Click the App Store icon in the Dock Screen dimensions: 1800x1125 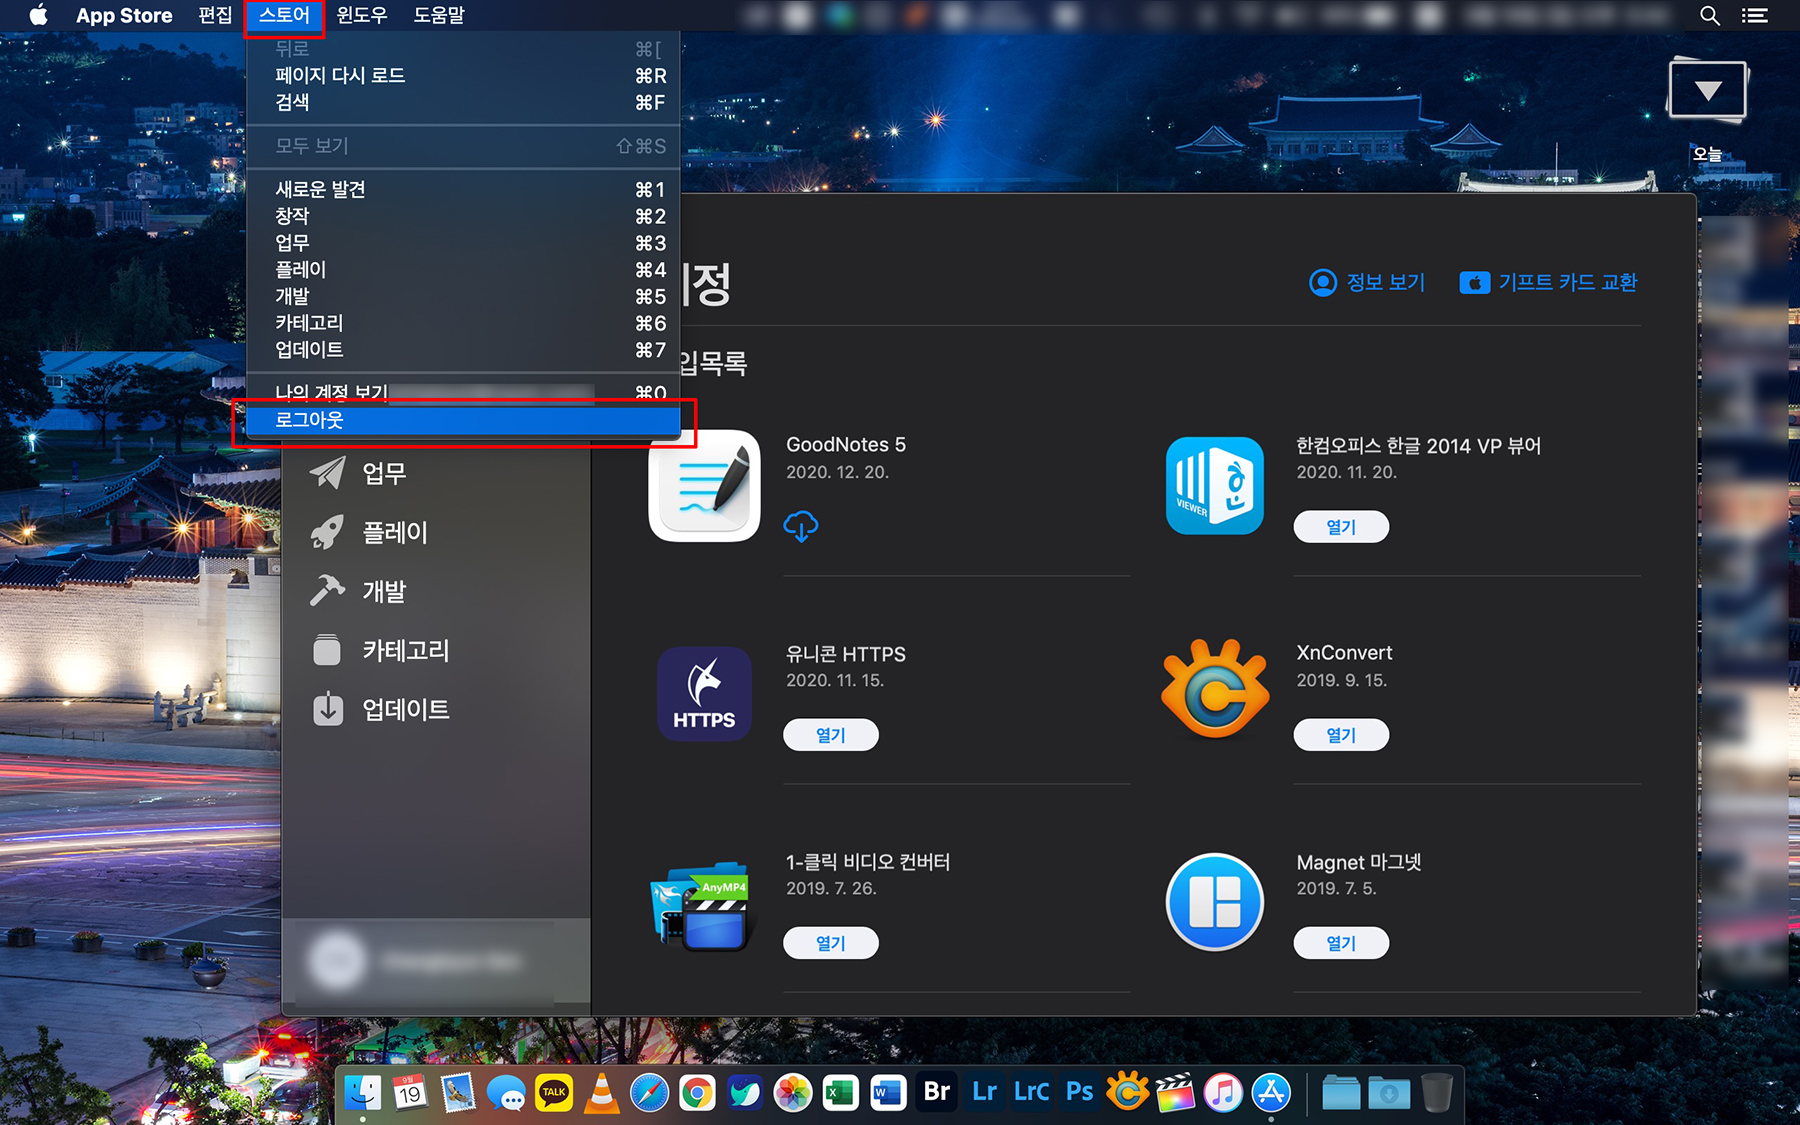(x=1271, y=1092)
